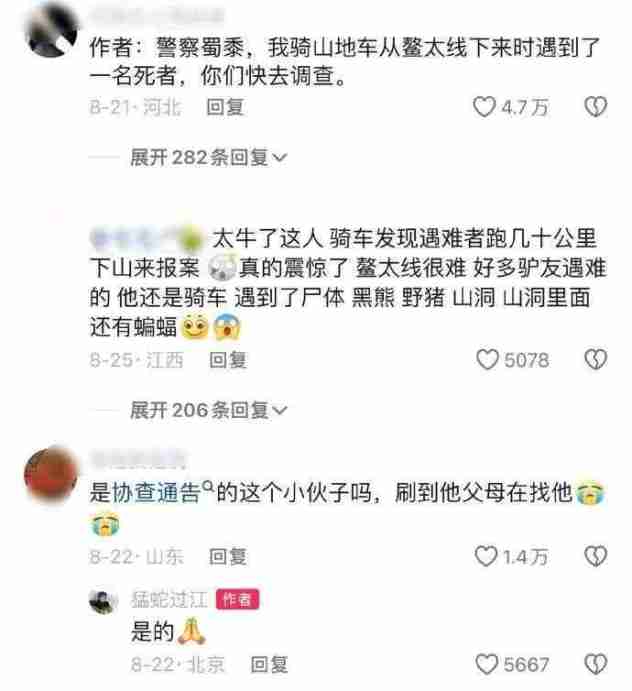The height and width of the screenshot is (691, 632).
Task: Tap broken heart on author's 是的 reply
Action: (595, 664)
